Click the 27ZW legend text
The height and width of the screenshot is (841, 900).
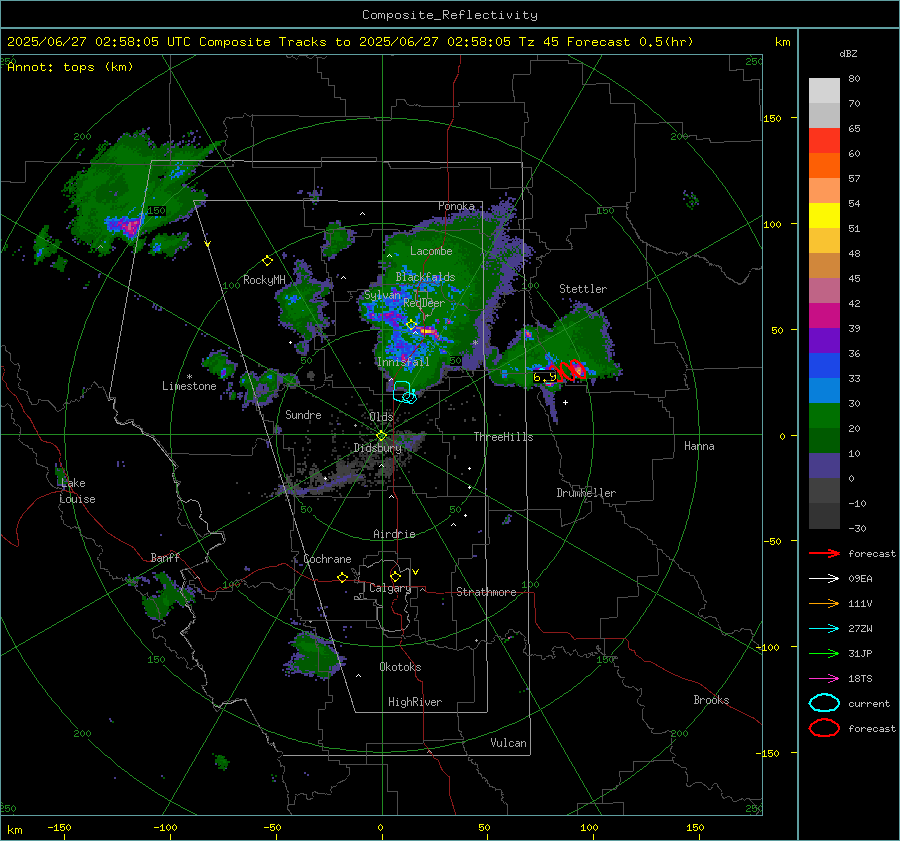[860, 629]
